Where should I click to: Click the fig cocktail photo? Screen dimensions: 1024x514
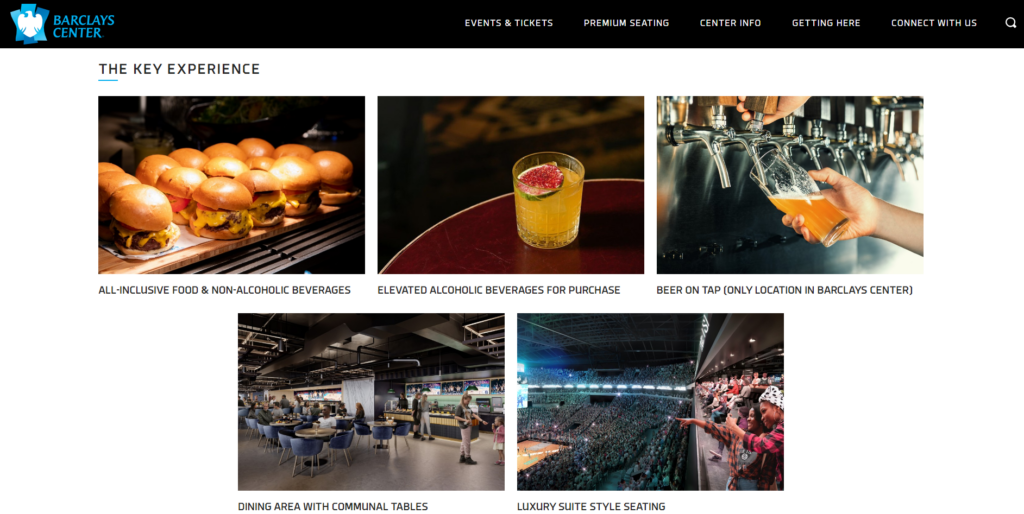[x=511, y=185]
